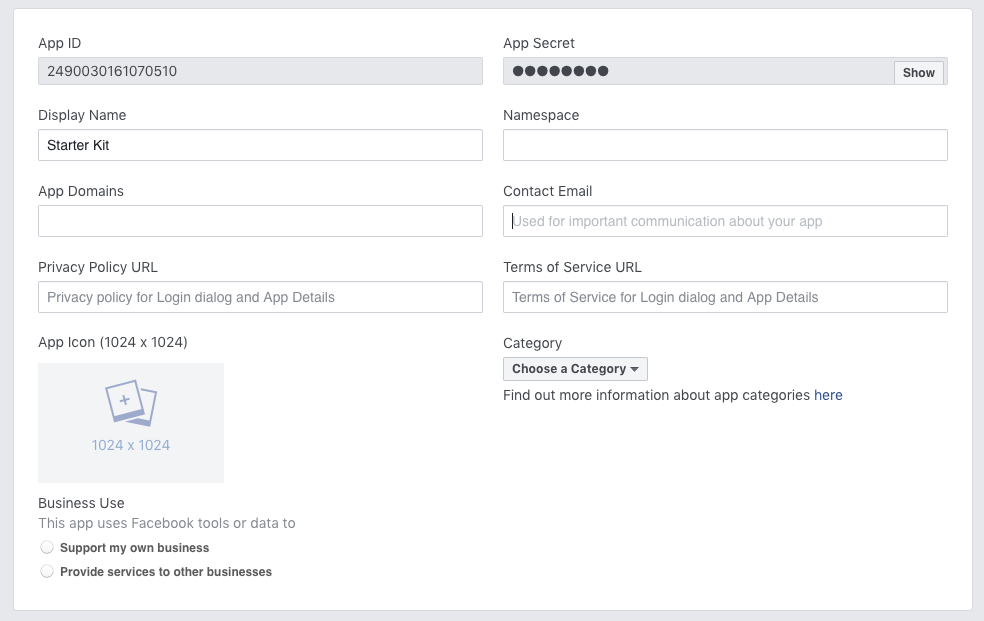The height and width of the screenshot is (621, 984).
Task: Click into the Namespace field
Action: [724, 145]
